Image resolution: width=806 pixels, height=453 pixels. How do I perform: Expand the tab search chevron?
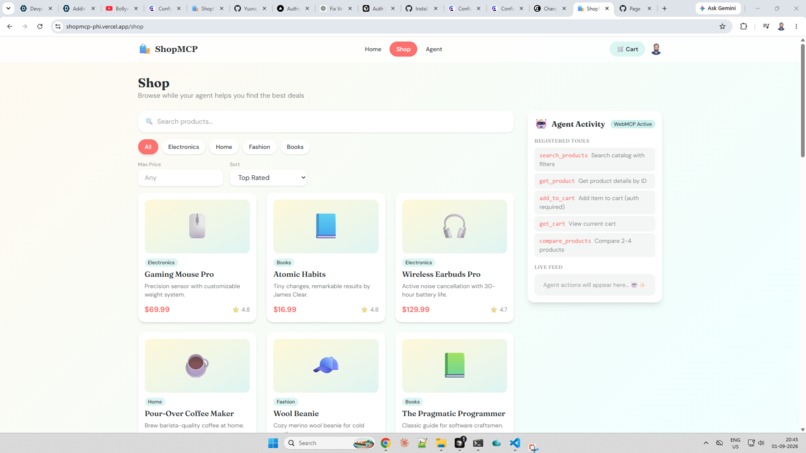coord(8,8)
